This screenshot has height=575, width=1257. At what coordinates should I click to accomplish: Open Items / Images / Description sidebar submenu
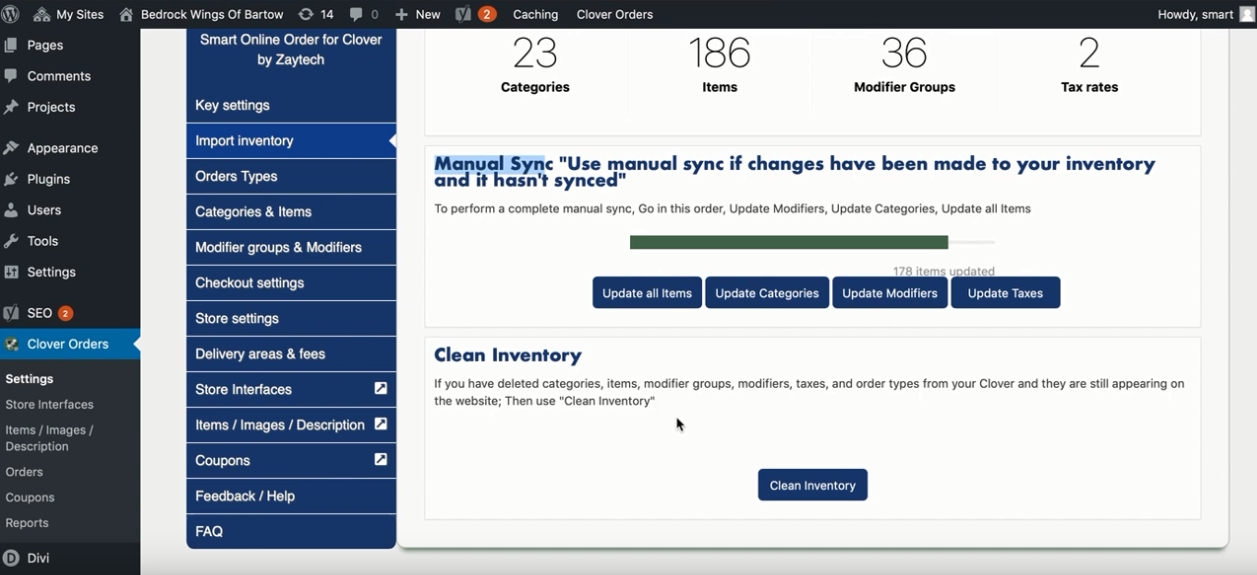[49, 438]
